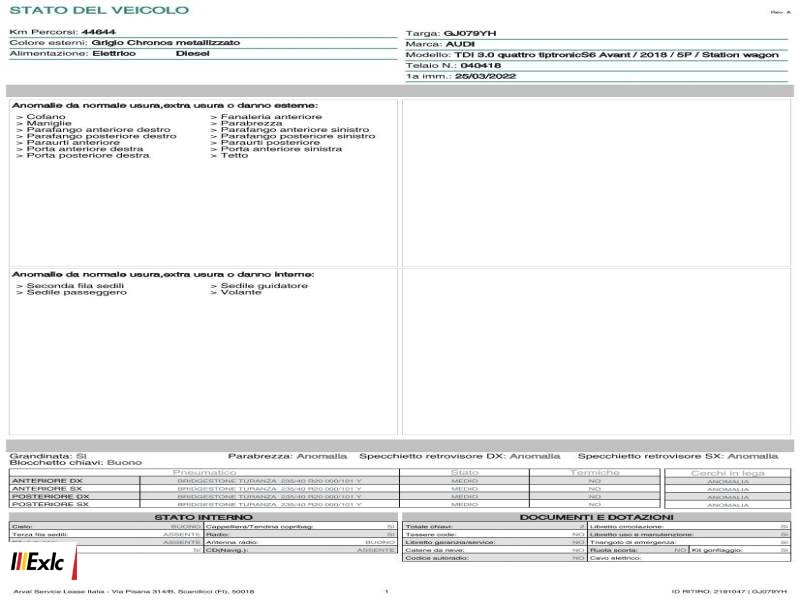The width and height of the screenshot is (800, 600).
Task: Click the 'Stato' column header
Action: click(x=465, y=472)
